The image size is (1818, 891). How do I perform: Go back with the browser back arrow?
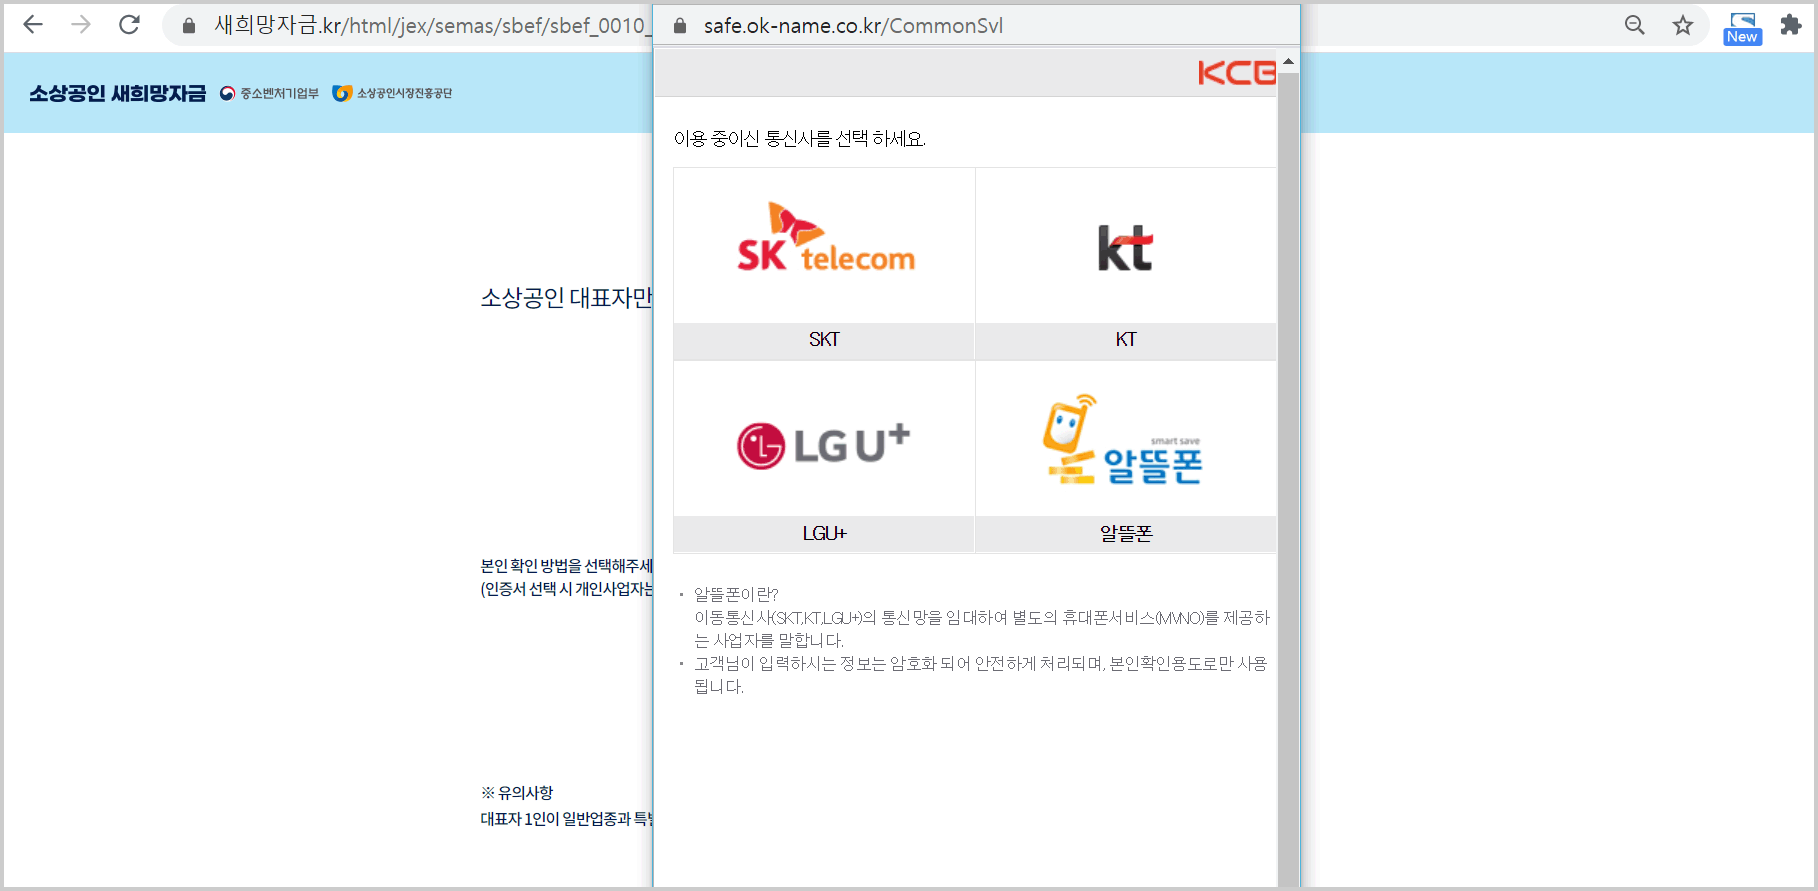click(33, 25)
